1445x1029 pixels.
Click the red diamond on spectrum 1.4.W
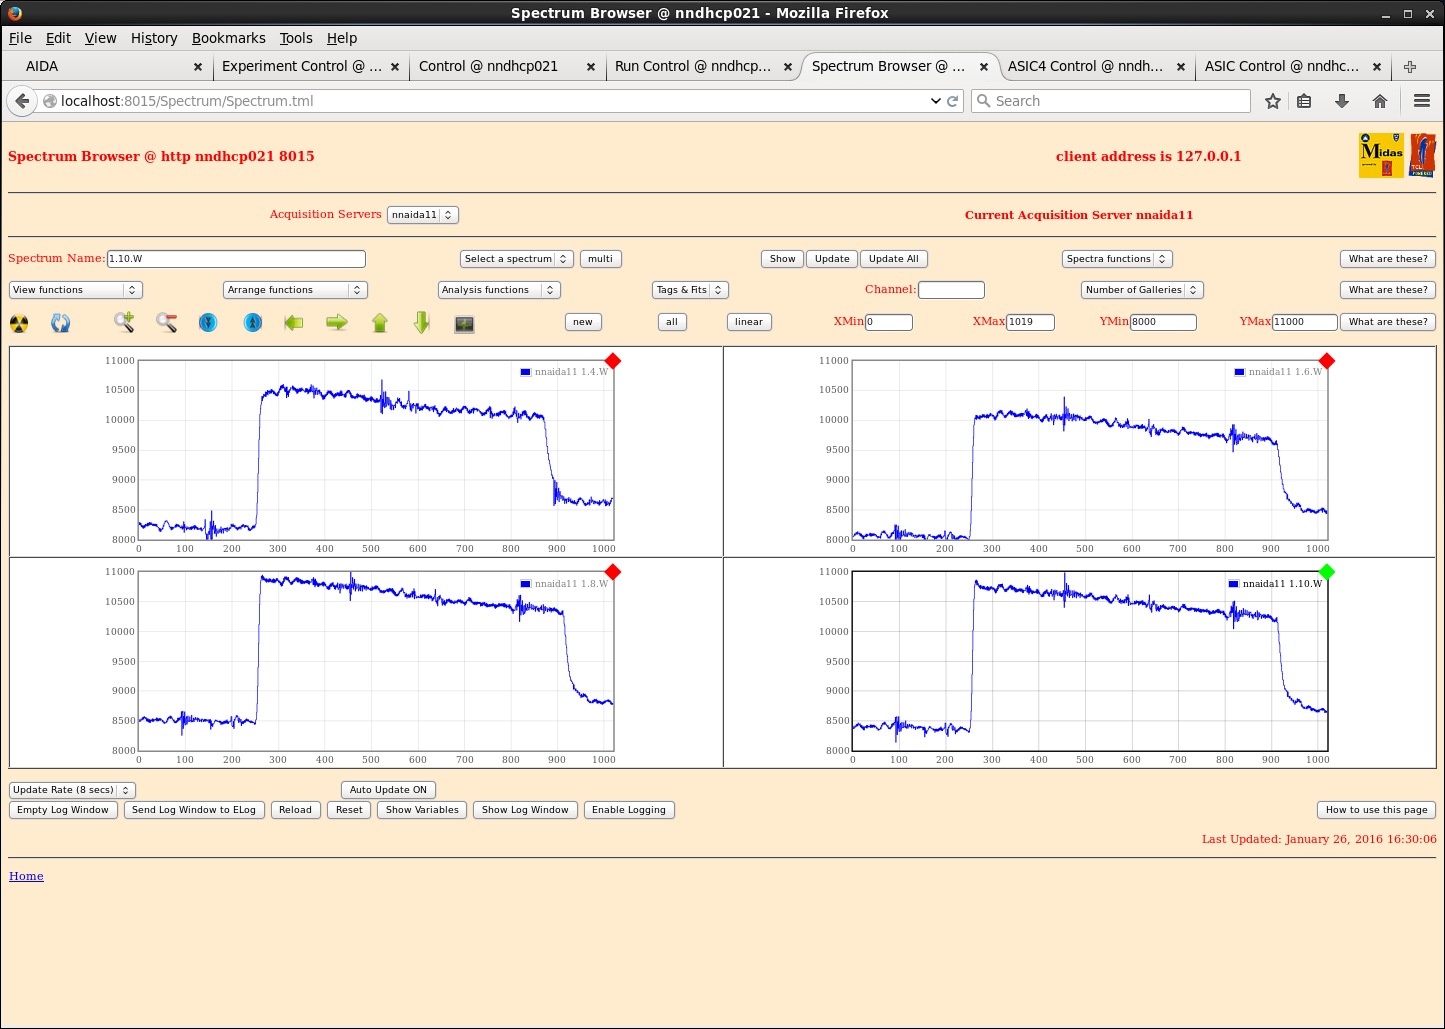(613, 361)
